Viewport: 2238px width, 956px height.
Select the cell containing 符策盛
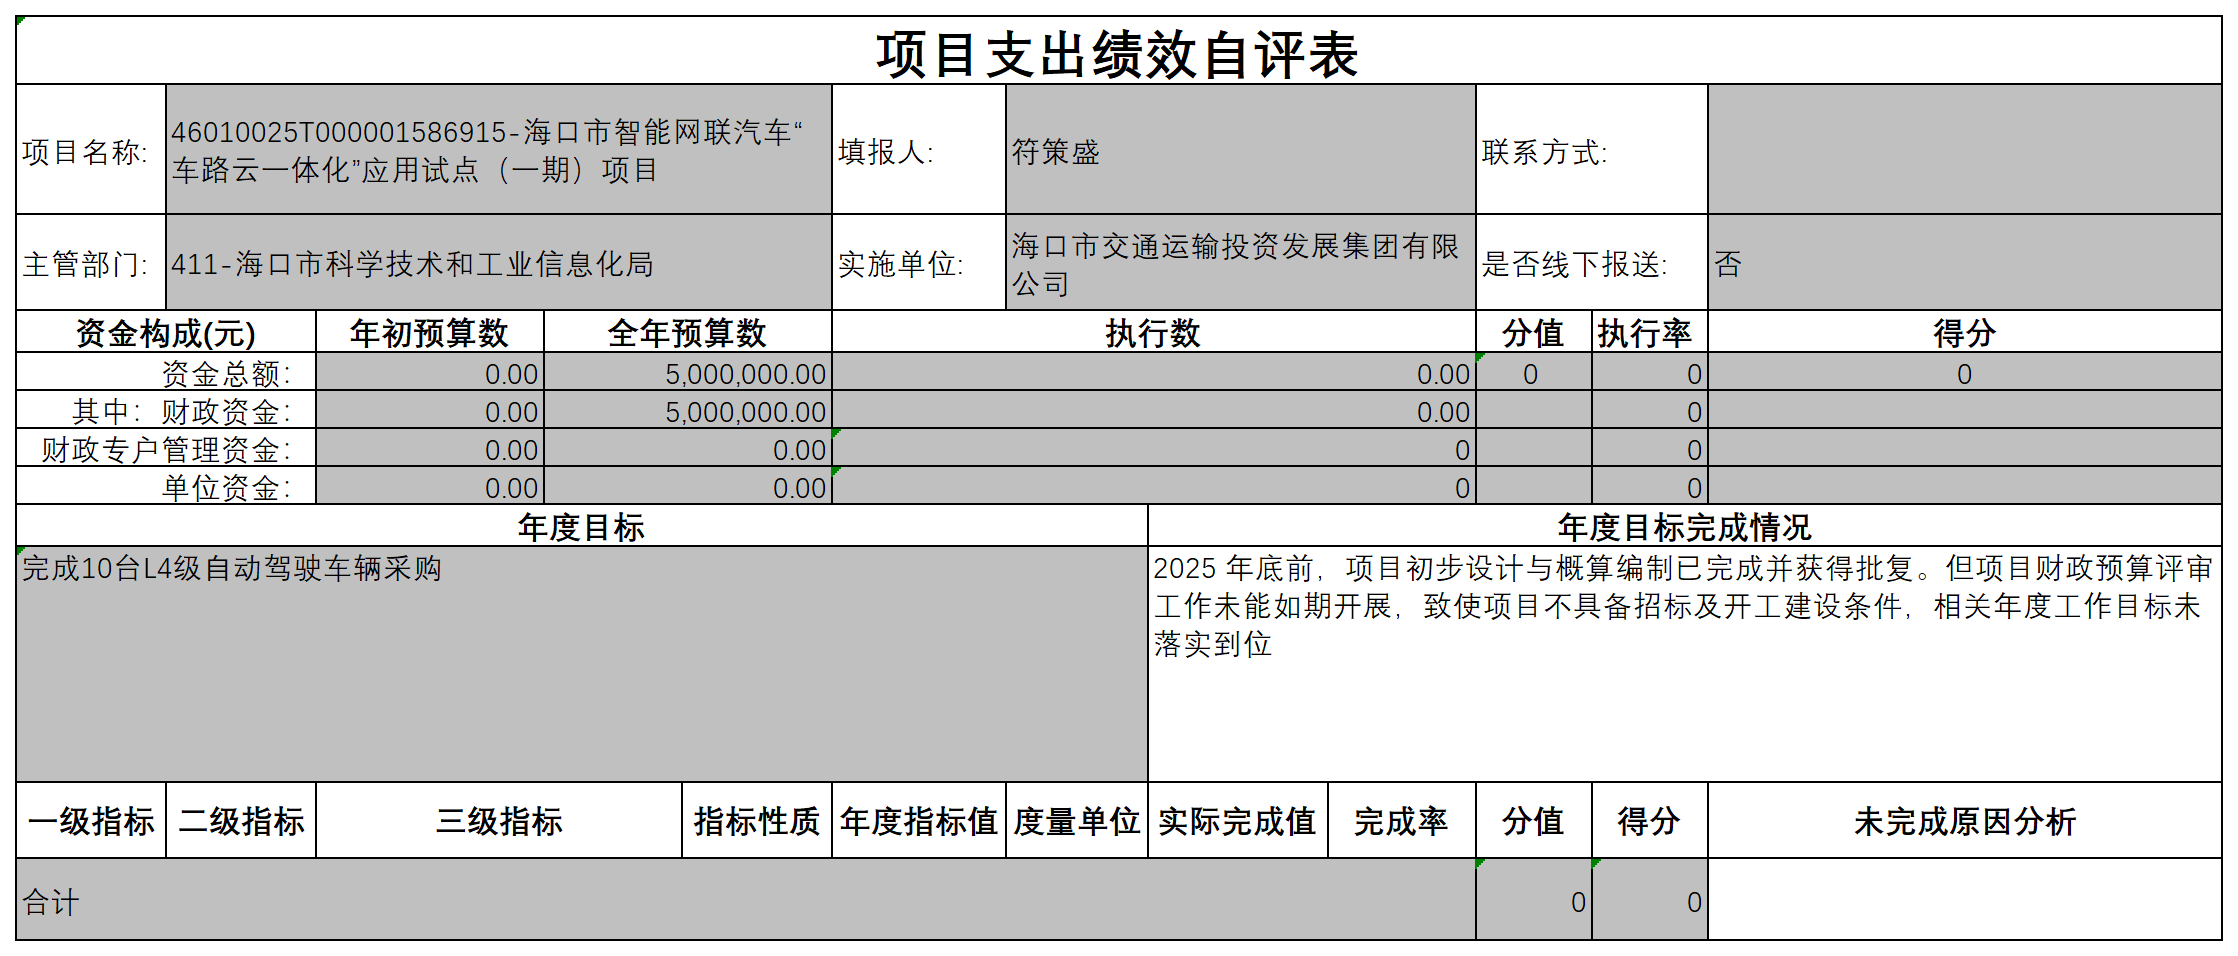coord(1241,149)
